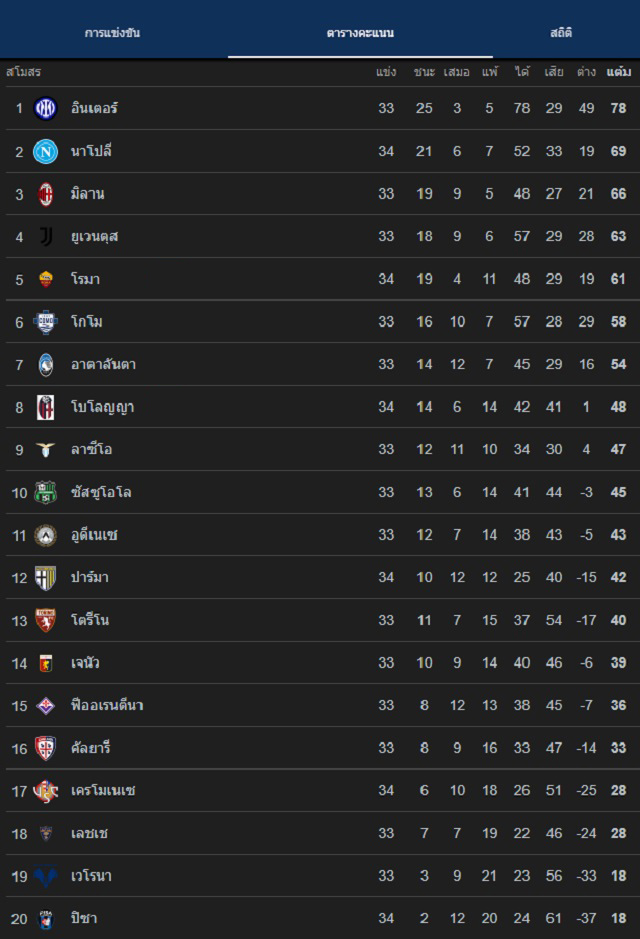Select the 20th place ปิซา row
The width and height of the screenshot is (640, 939).
coord(320,918)
